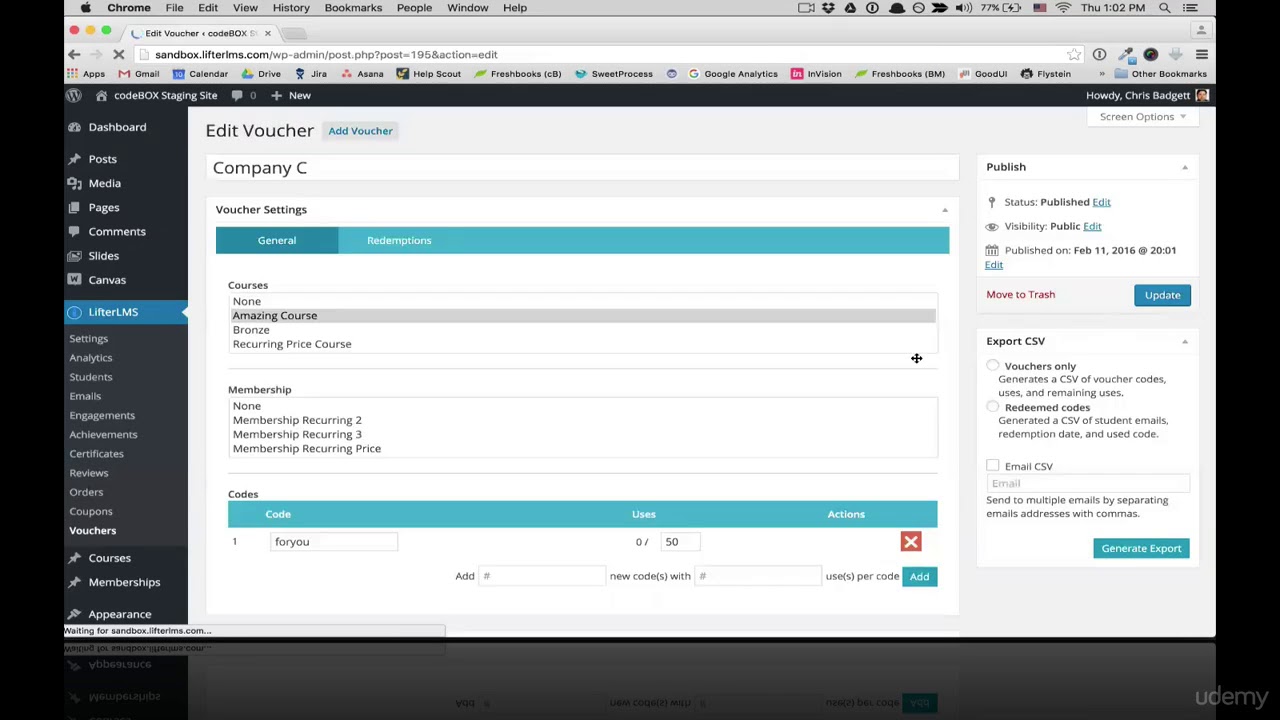Click Move to Trash link
The height and width of the screenshot is (720, 1280).
click(1020, 295)
